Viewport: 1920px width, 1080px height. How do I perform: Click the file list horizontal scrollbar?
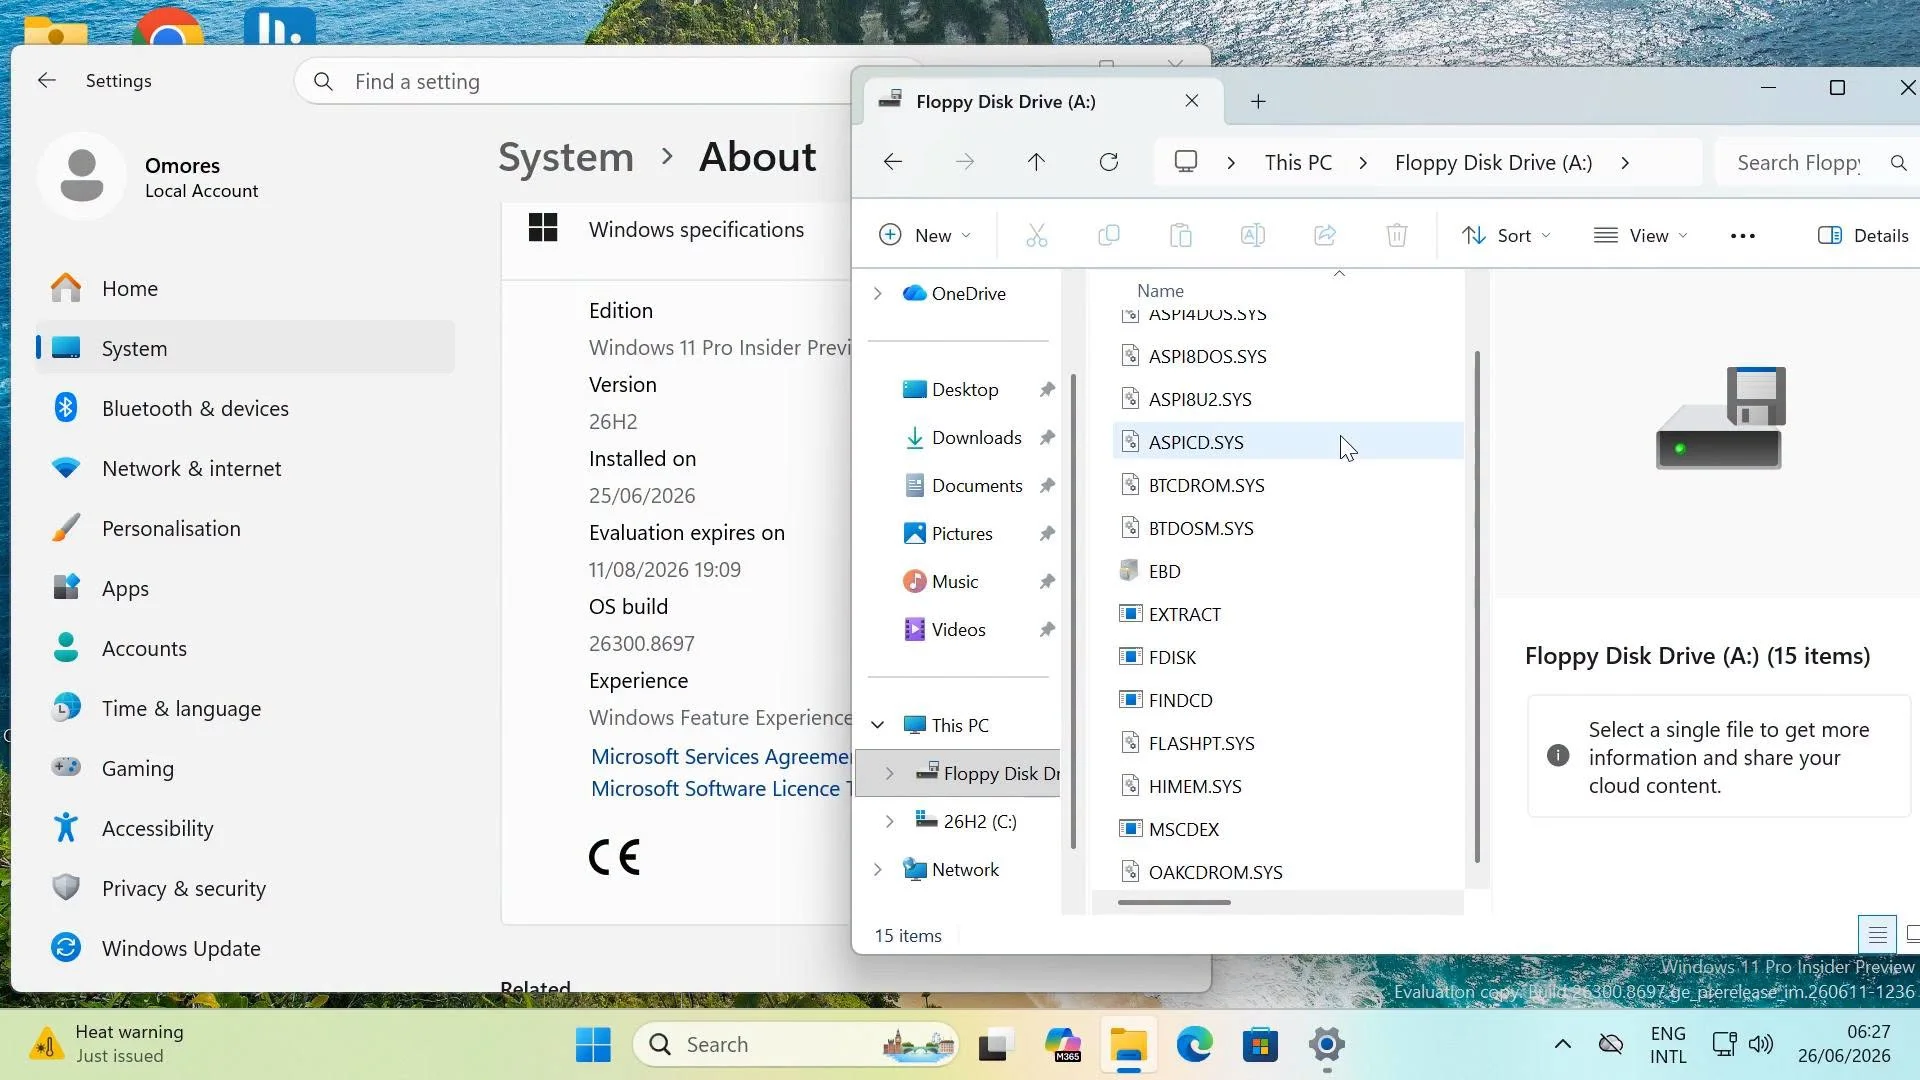[1174, 902]
